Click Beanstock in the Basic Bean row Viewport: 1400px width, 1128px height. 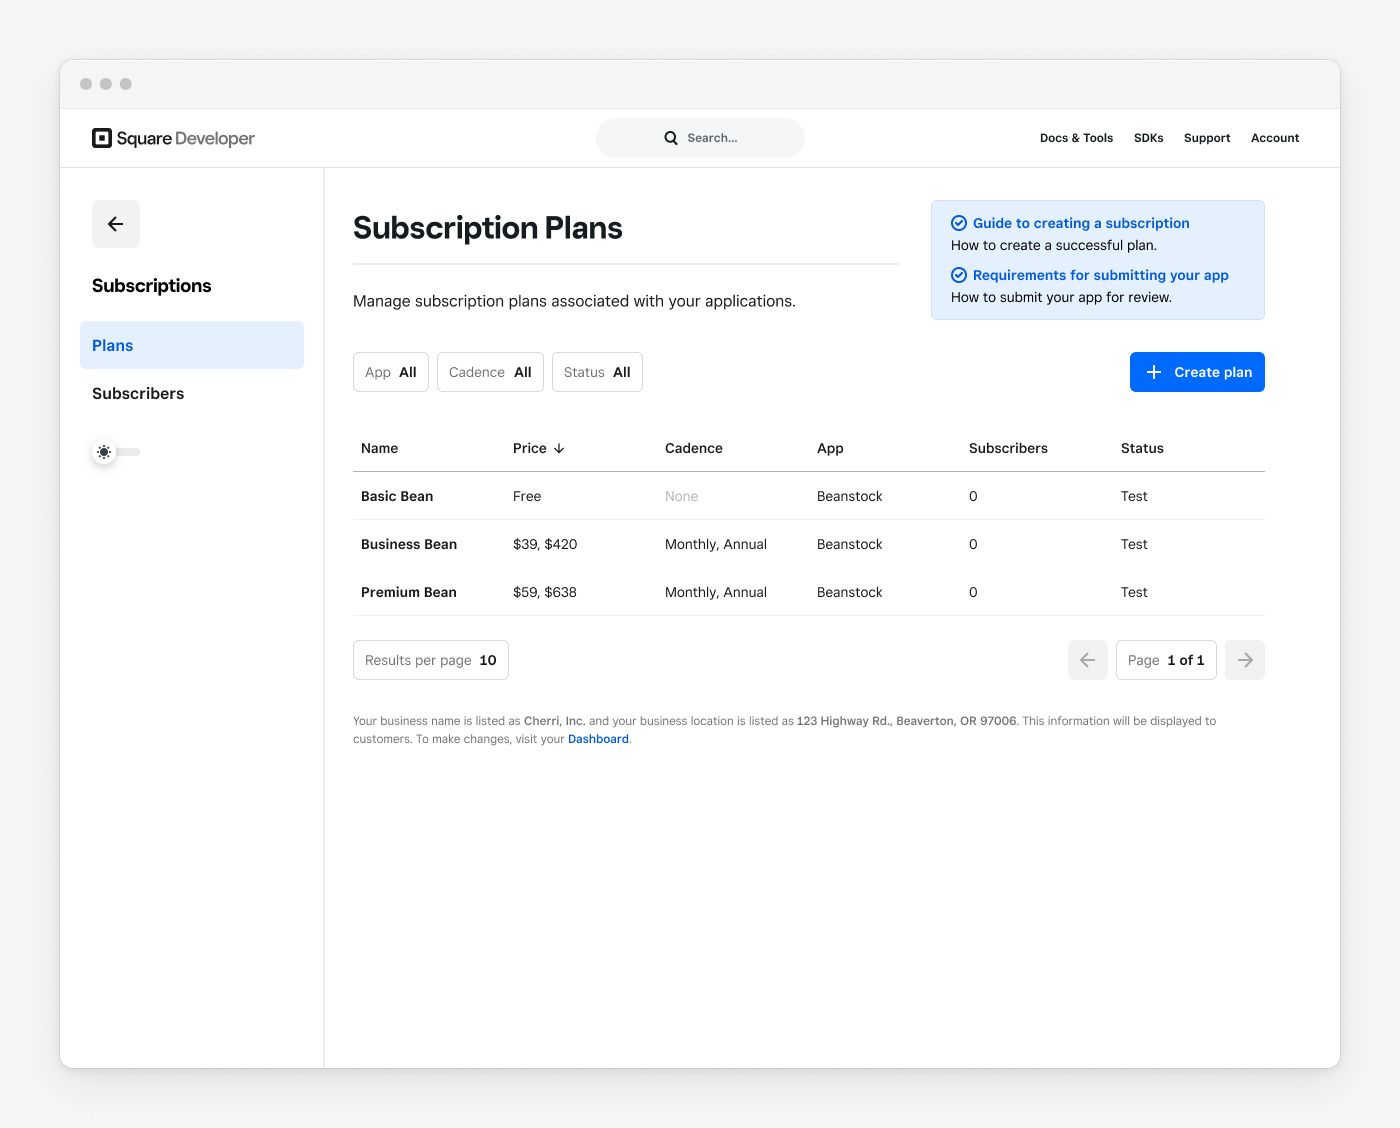coord(850,496)
